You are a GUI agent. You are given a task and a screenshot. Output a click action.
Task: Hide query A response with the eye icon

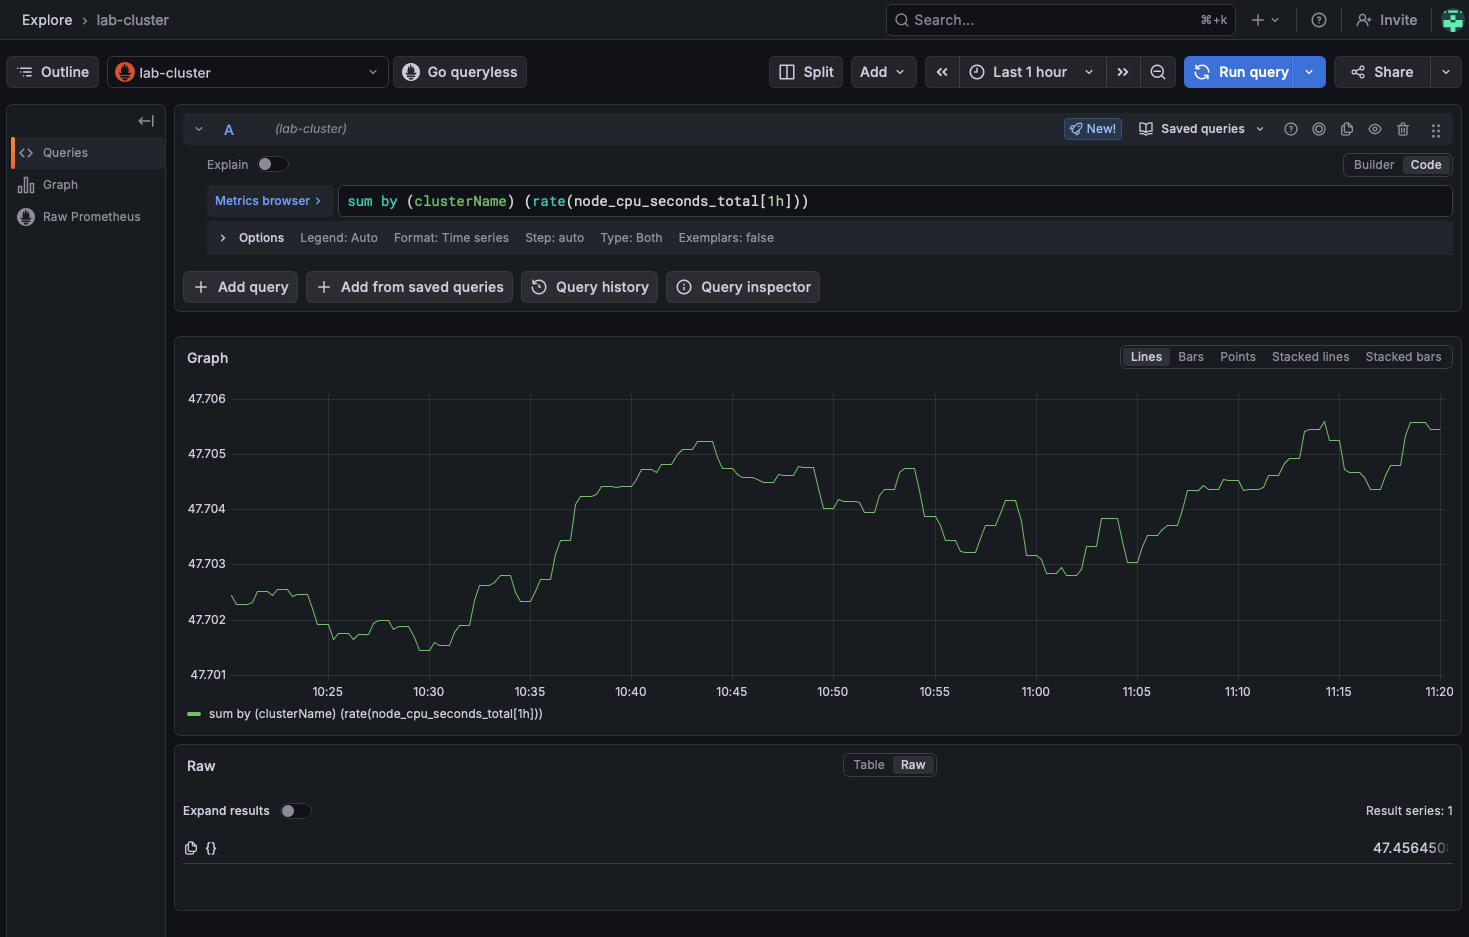pyautogui.click(x=1375, y=129)
